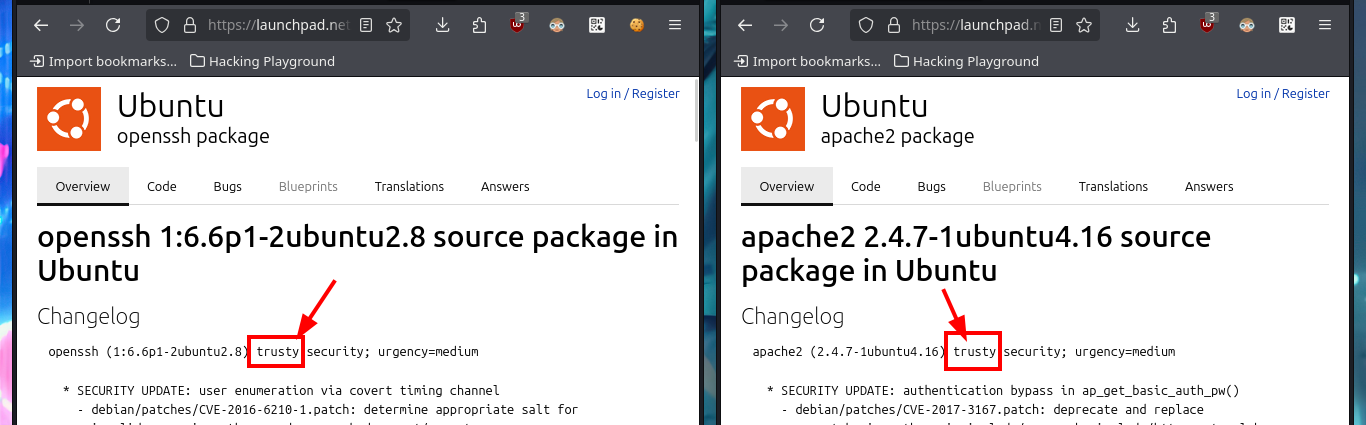Focus the launchpad URL in apache2 window
This screenshot has width=1366, height=425.
pos(976,25)
